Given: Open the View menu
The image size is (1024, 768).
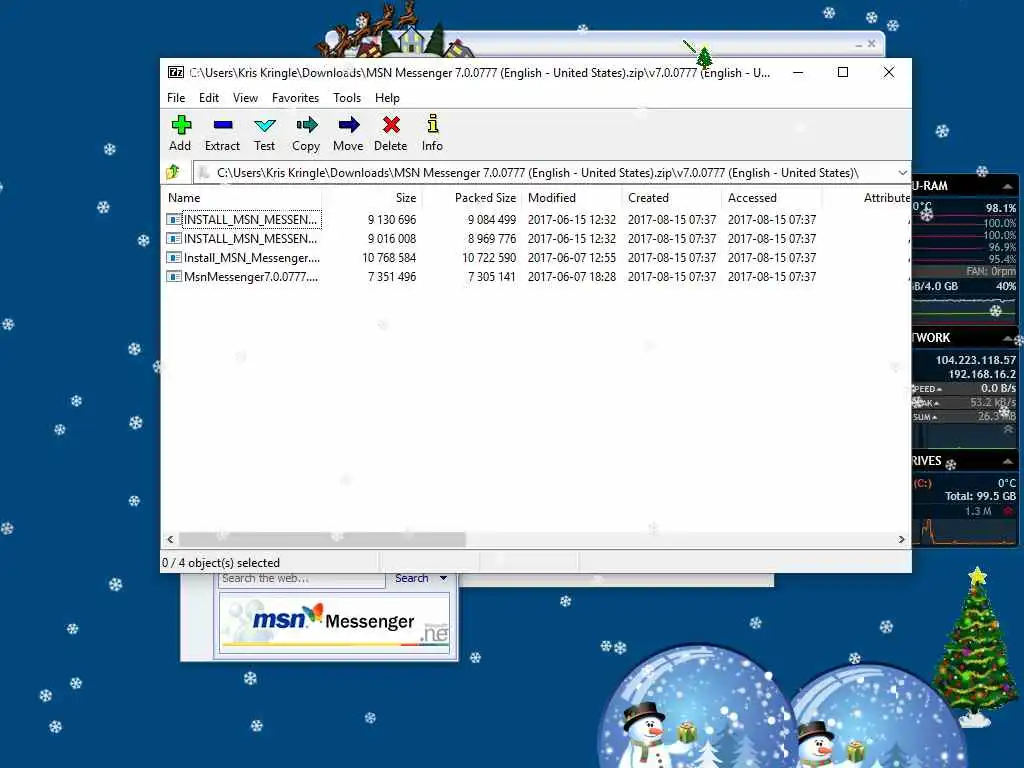Looking at the screenshot, I should point(245,98).
